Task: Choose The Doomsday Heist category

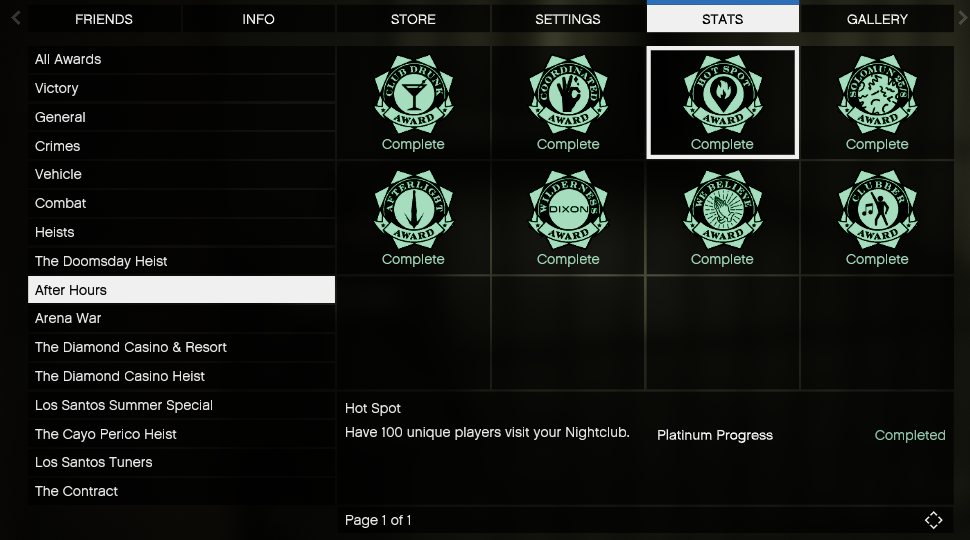Action: point(181,261)
